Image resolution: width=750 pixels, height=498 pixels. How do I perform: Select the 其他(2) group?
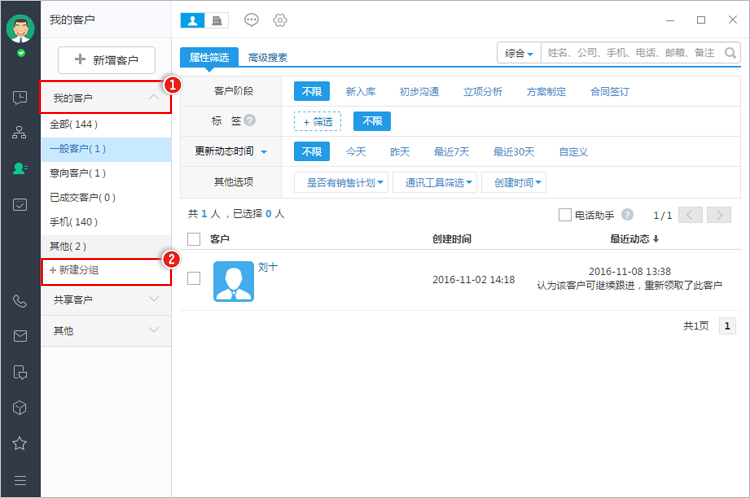(x=106, y=246)
